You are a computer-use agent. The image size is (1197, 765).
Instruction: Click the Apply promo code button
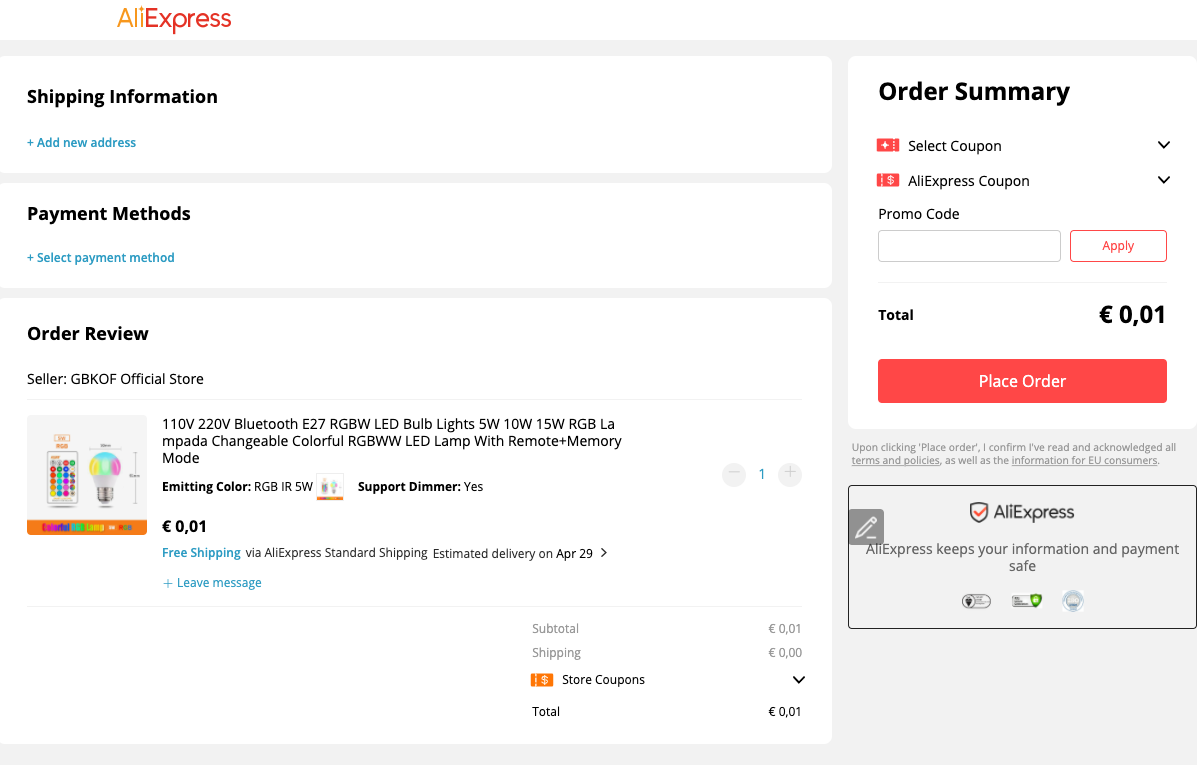pyautogui.click(x=1118, y=246)
